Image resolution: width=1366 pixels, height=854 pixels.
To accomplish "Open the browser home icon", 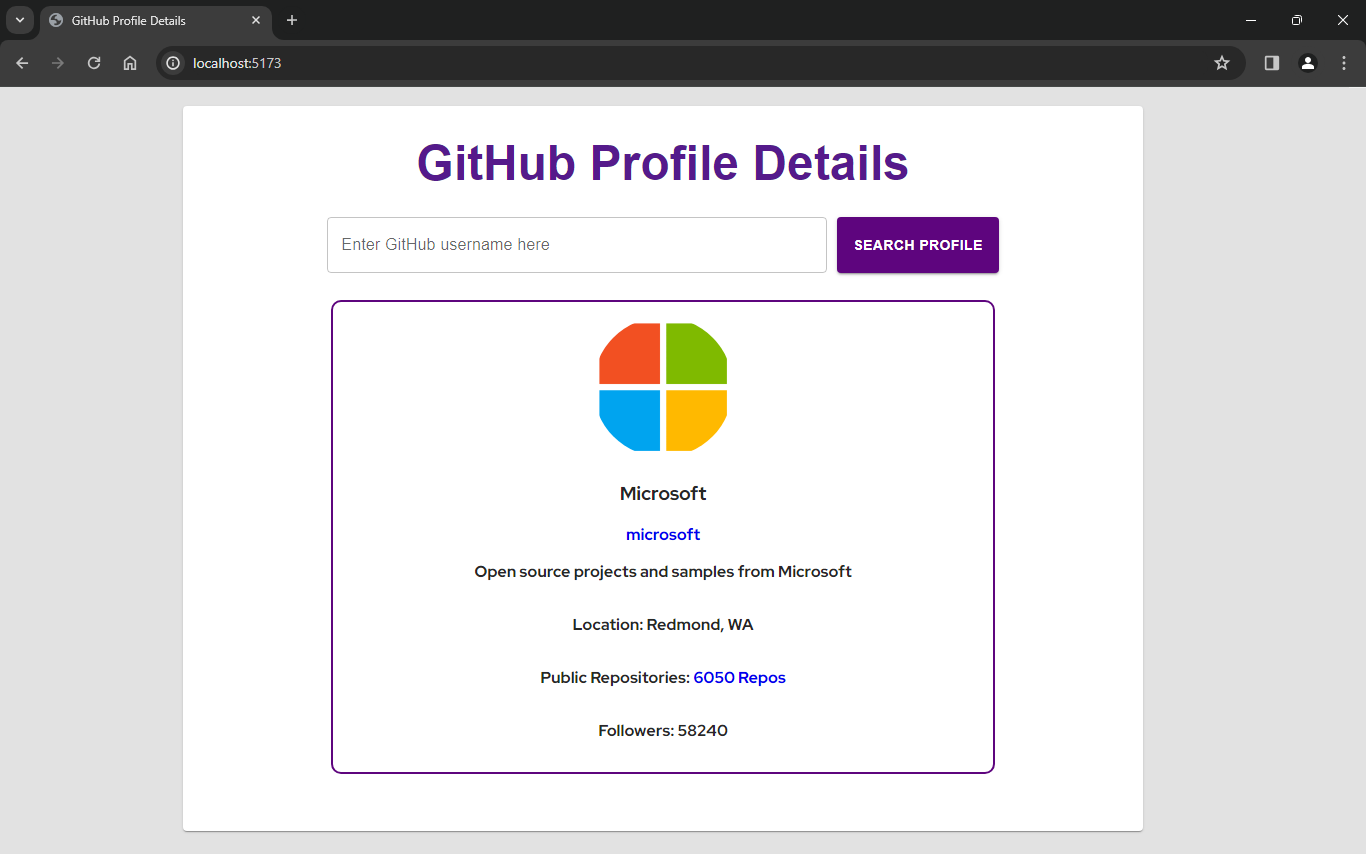I will 130,63.
